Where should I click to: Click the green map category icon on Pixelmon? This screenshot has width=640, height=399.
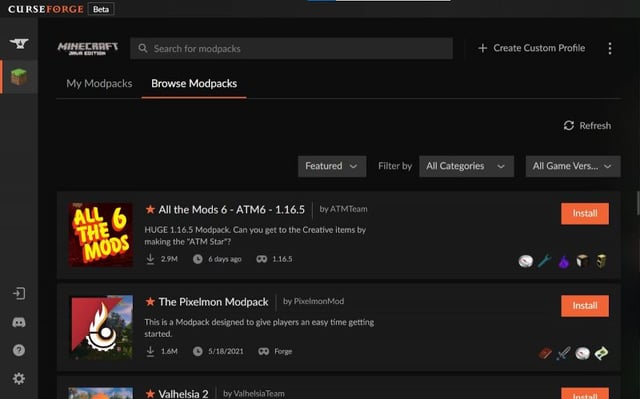coord(601,353)
